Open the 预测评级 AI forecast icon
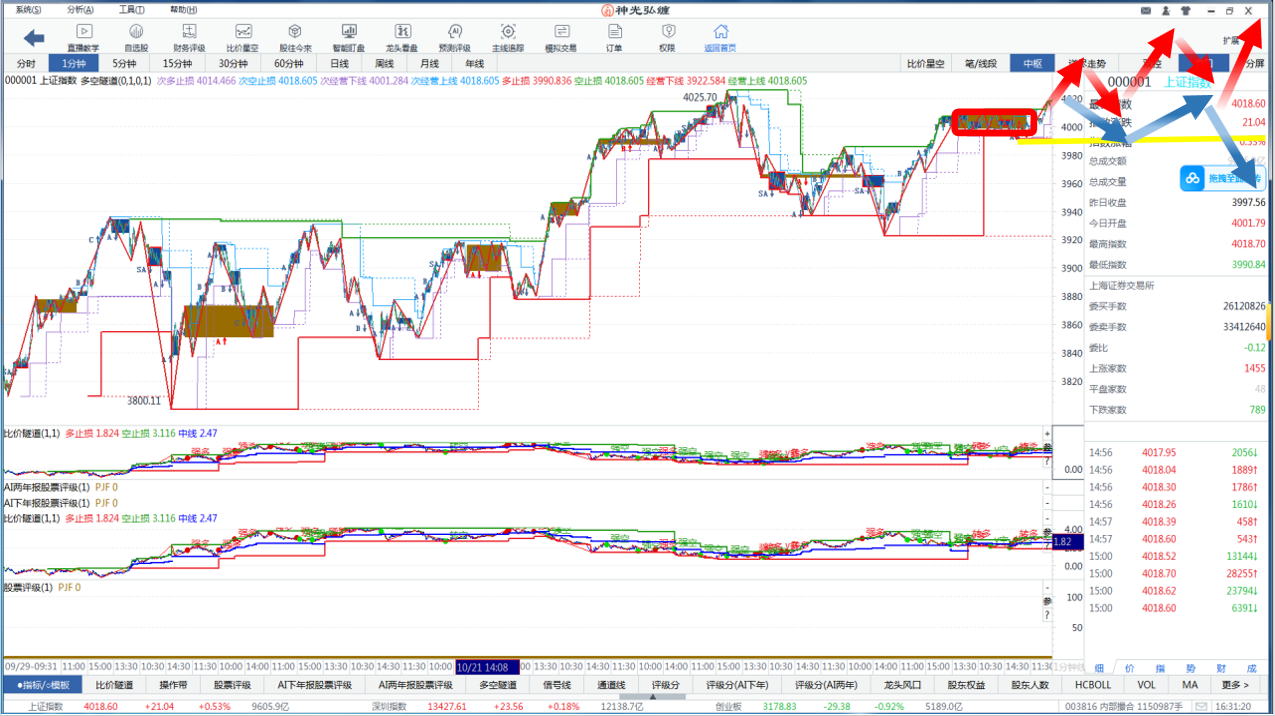 (x=455, y=38)
